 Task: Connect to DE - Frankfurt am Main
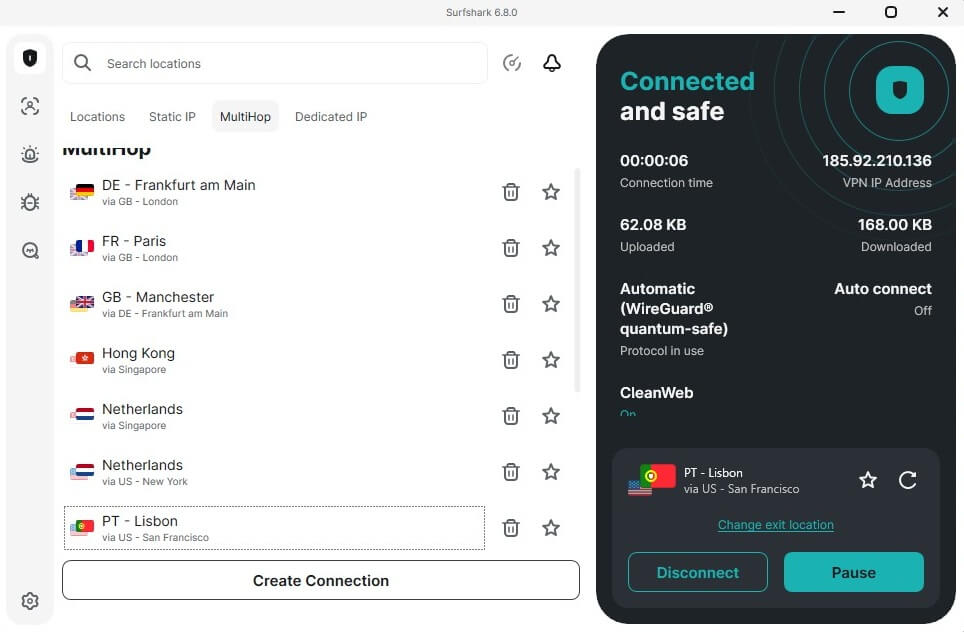pyautogui.click(x=274, y=192)
